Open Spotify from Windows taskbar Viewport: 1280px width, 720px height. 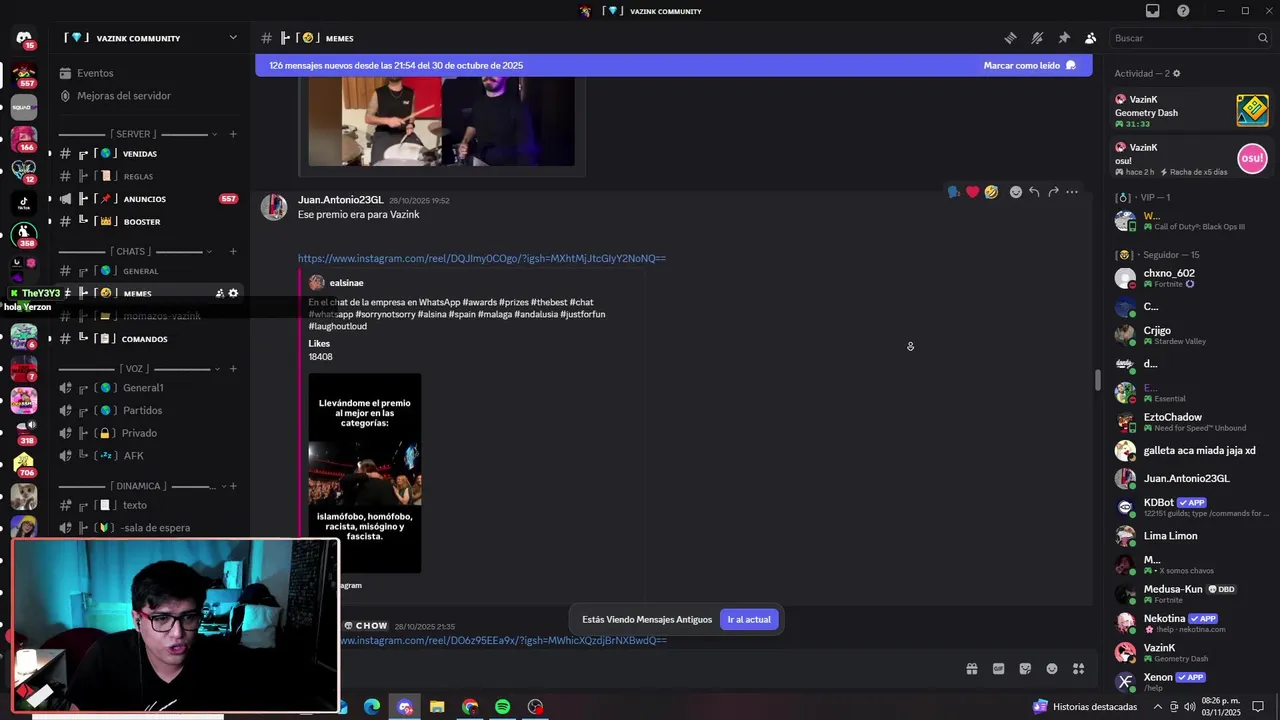pyautogui.click(x=503, y=707)
